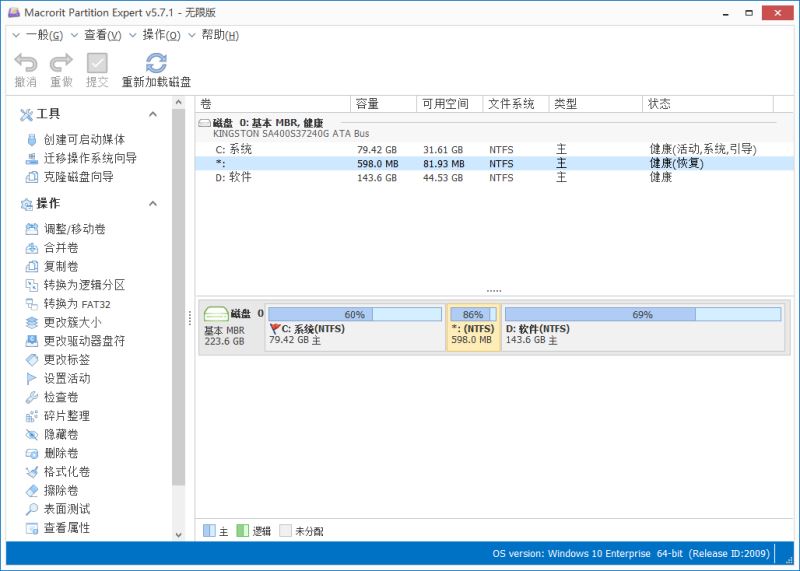The image size is (800, 571).
Task: Select the C: 系统 volume row
Action: pos(494,150)
